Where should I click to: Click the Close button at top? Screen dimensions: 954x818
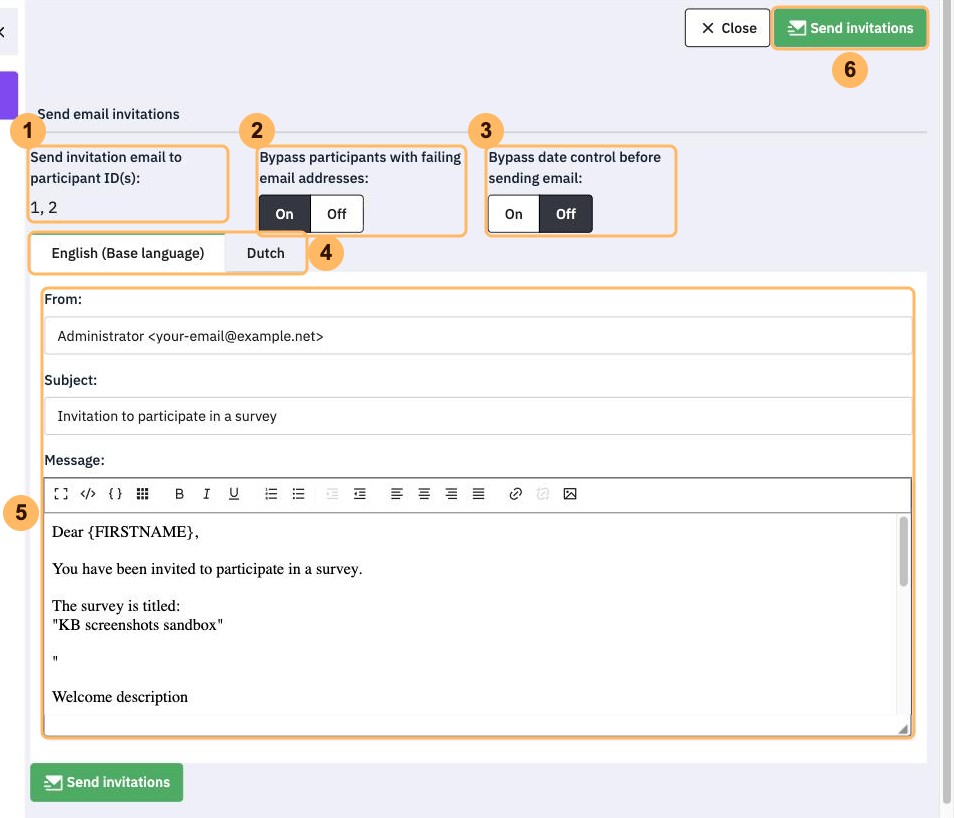point(727,28)
